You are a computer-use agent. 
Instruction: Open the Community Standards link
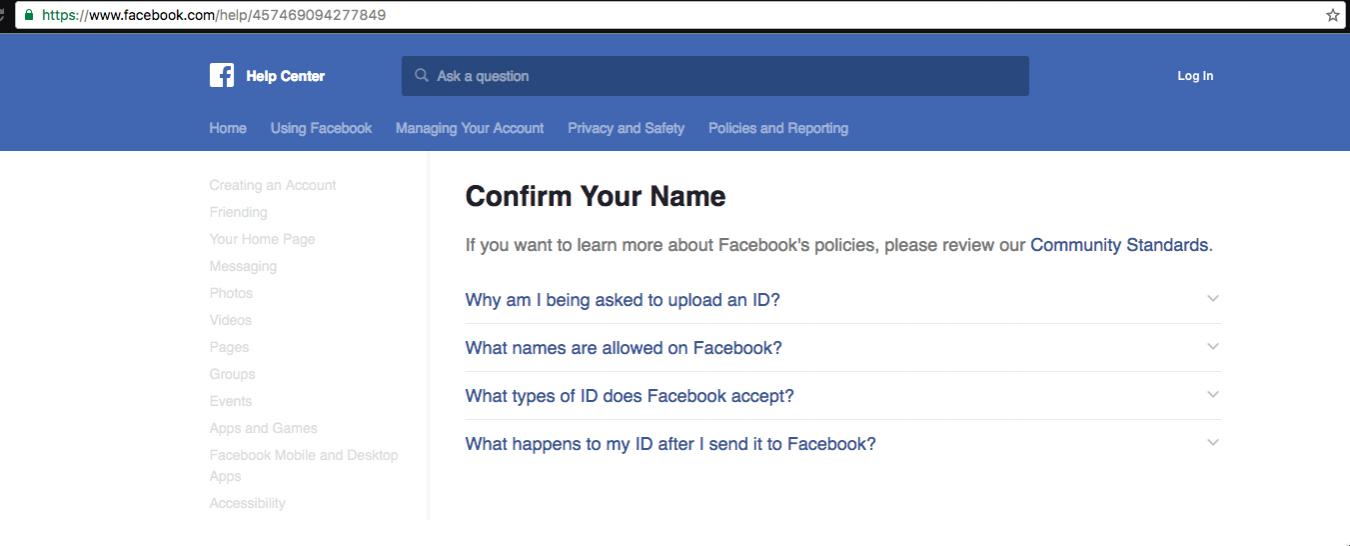click(1119, 245)
